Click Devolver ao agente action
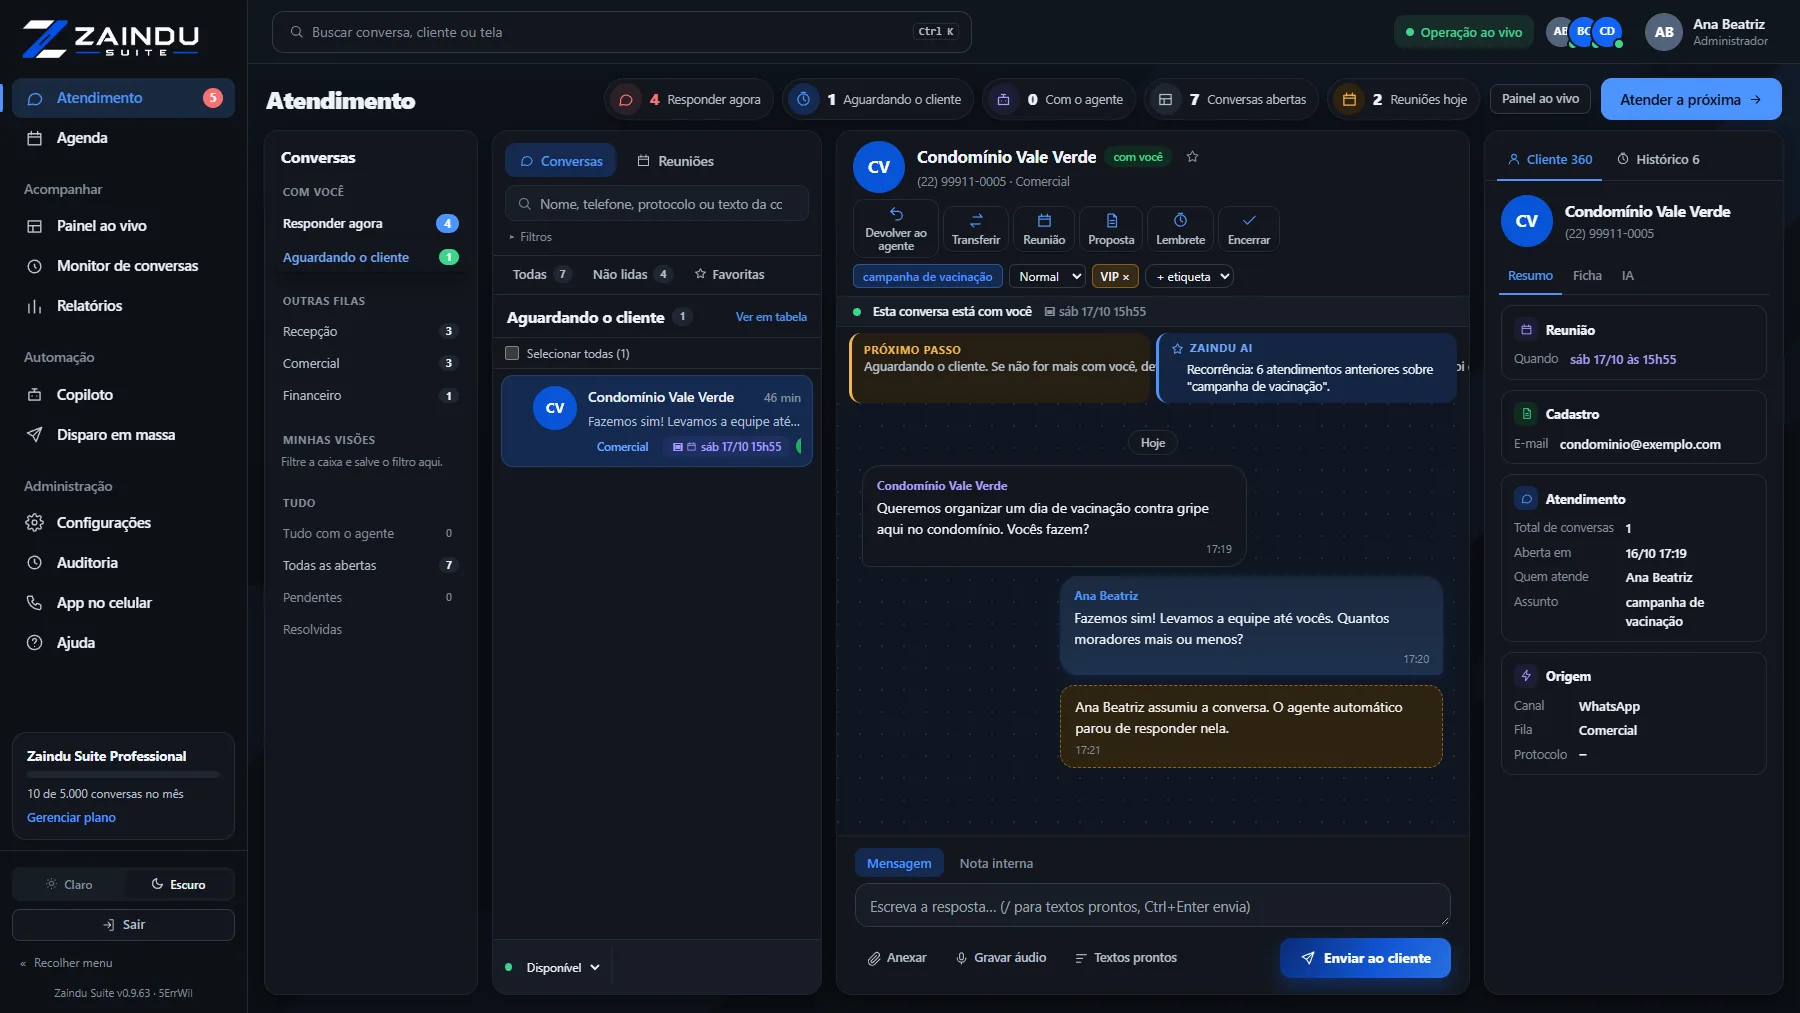The image size is (1800, 1013). (896, 228)
